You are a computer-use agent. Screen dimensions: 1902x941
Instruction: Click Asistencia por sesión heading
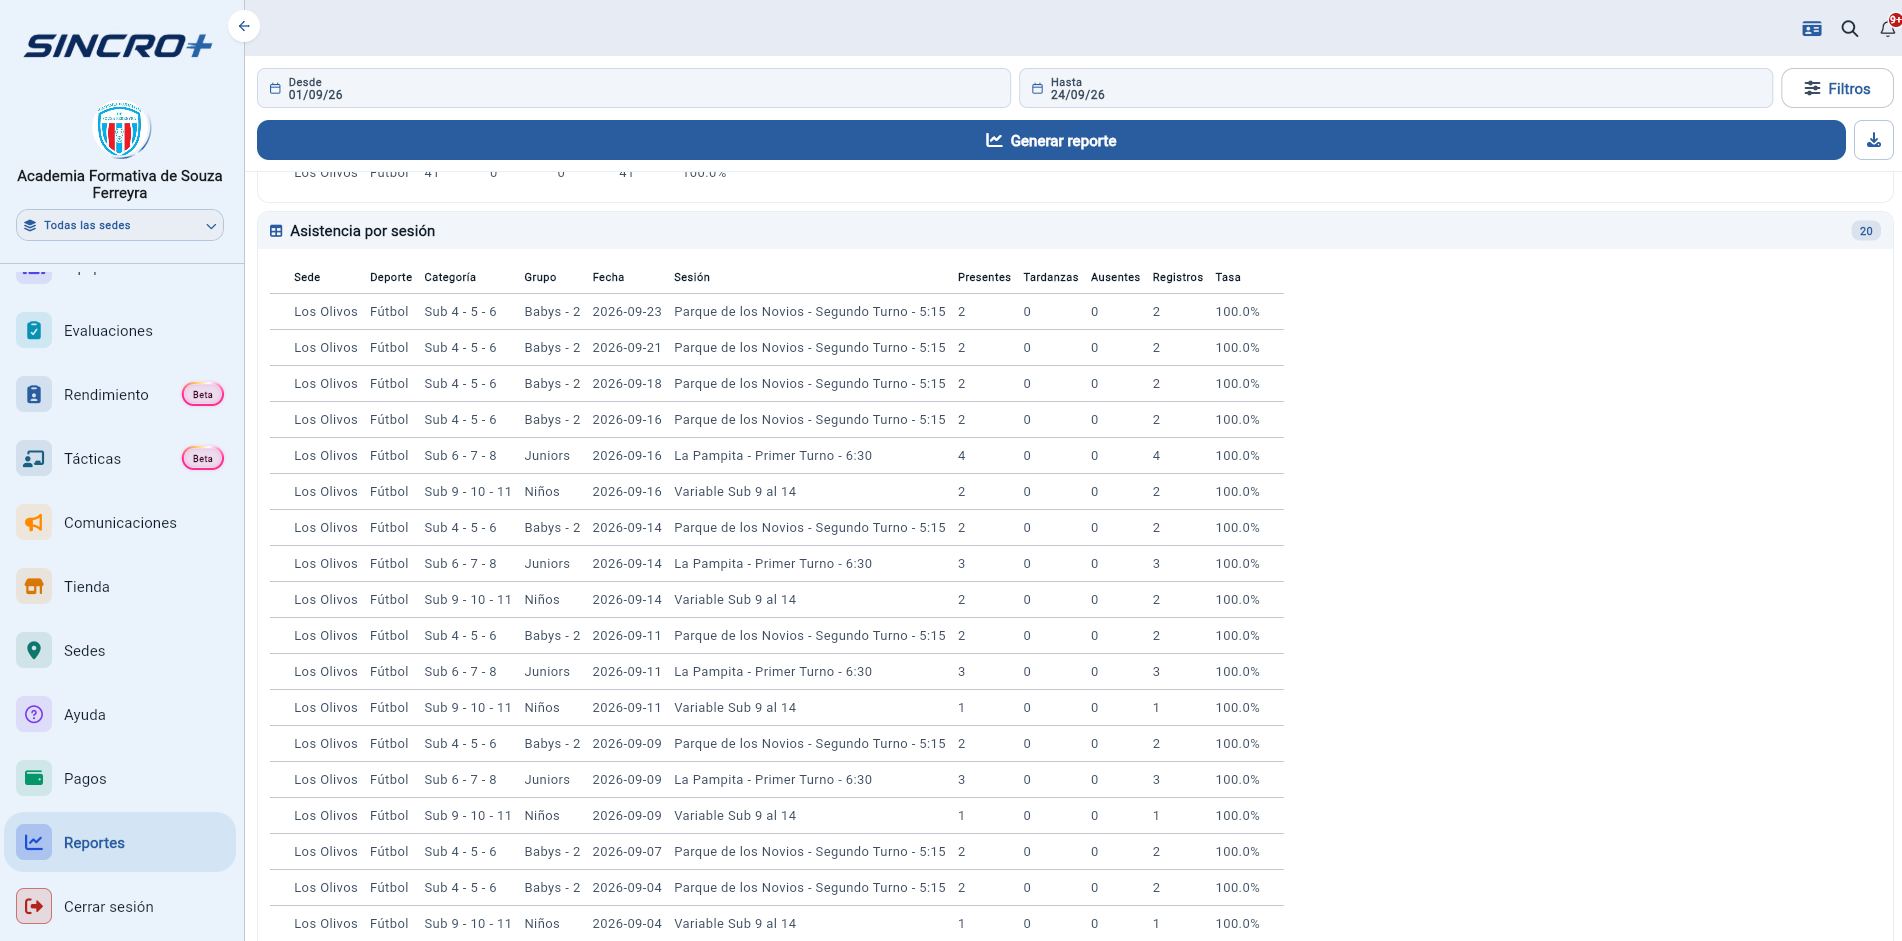click(x=362, y=231)
